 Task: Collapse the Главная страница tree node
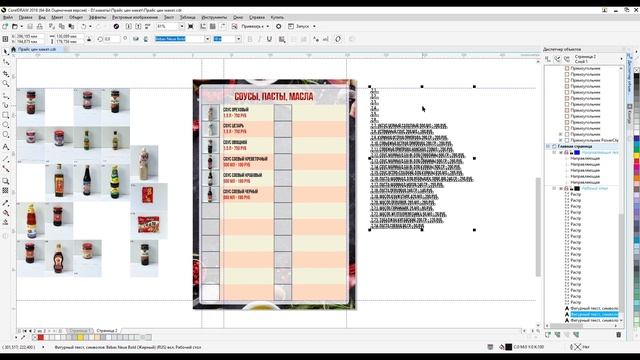[x=548, y=146]
